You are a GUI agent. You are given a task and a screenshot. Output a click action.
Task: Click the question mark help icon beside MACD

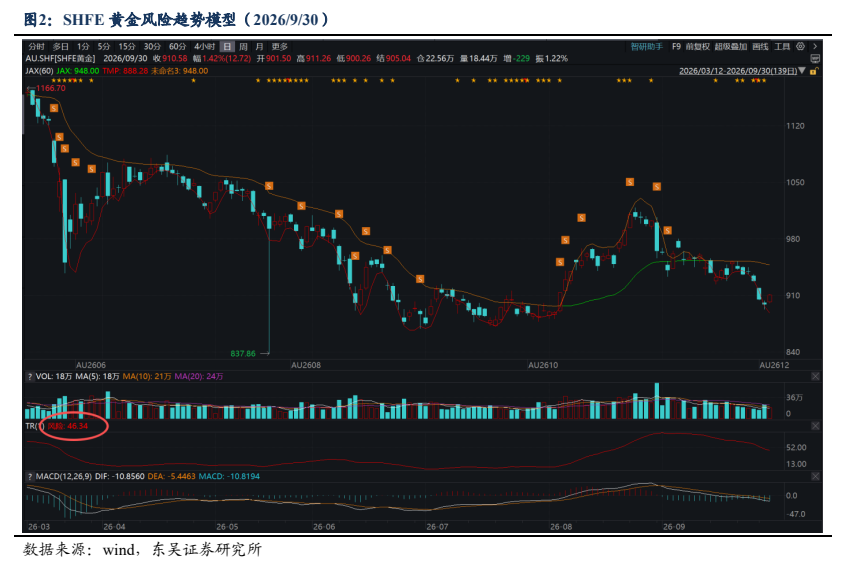[x=30, y=476]
